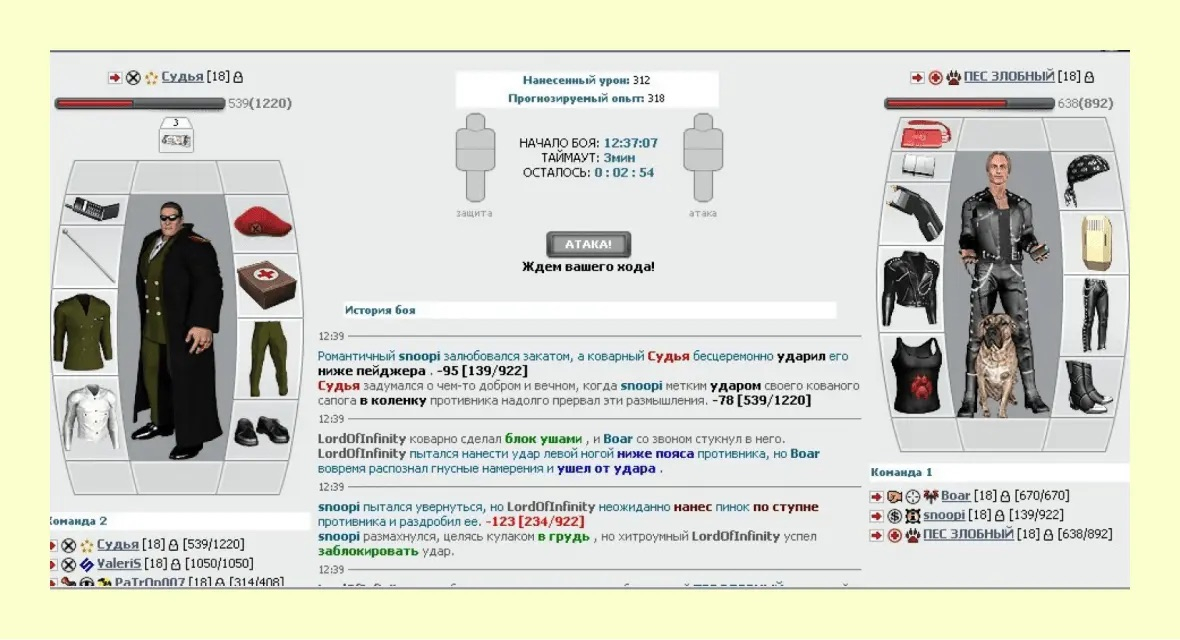Click the История боя header
The height and width of the screenshot is (640, 1180).
click(380, 309)
